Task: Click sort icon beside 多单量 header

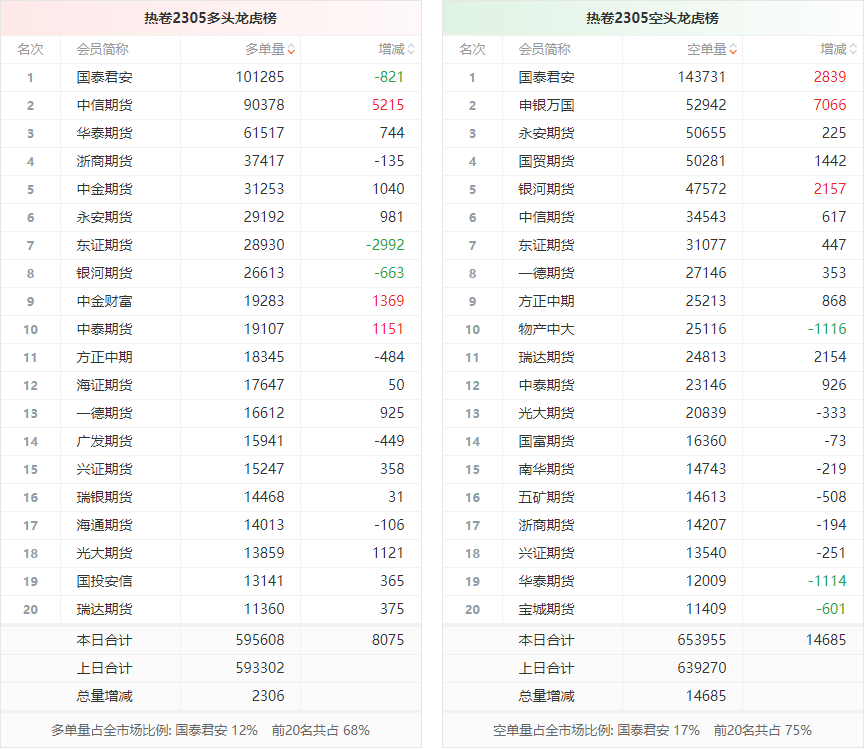Action: point(291,49)
